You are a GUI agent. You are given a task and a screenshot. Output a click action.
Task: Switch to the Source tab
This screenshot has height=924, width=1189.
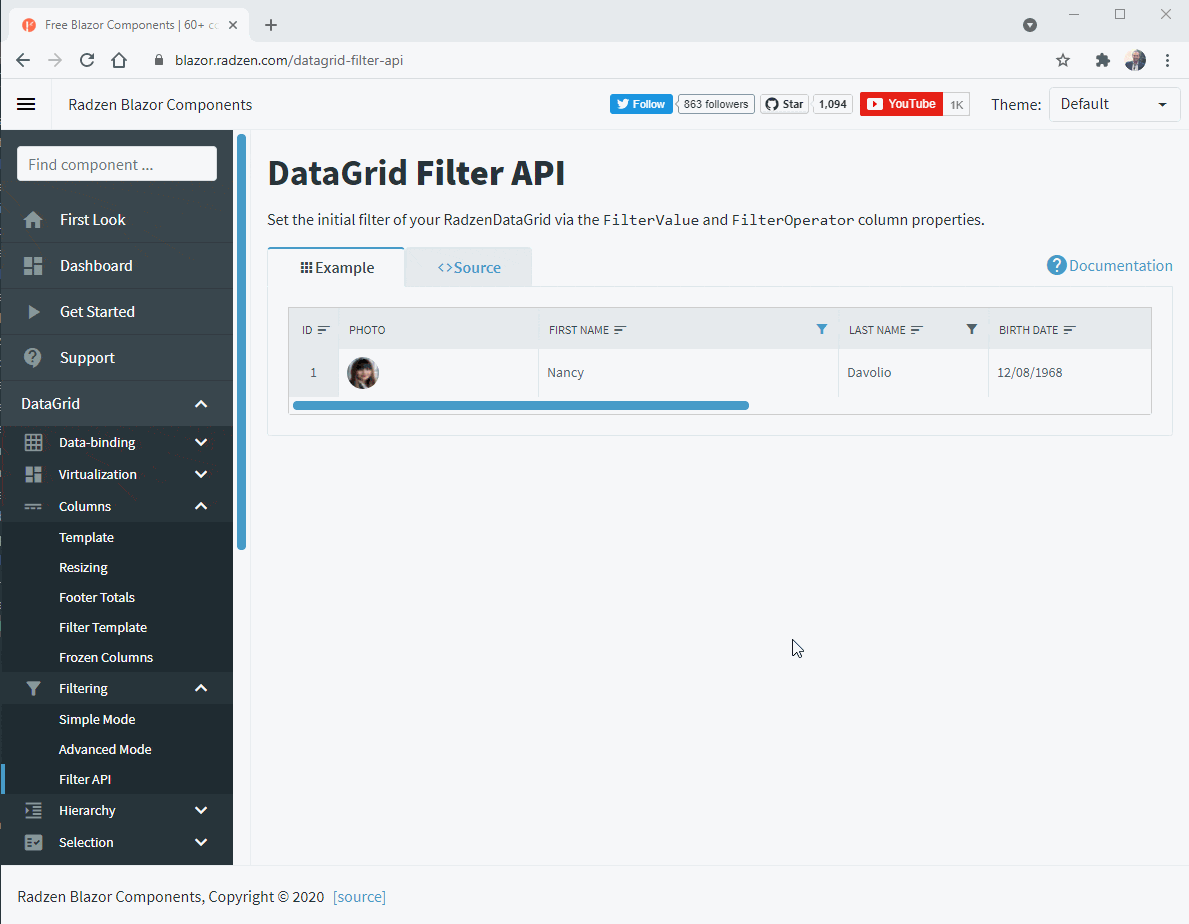pos(469,268)
